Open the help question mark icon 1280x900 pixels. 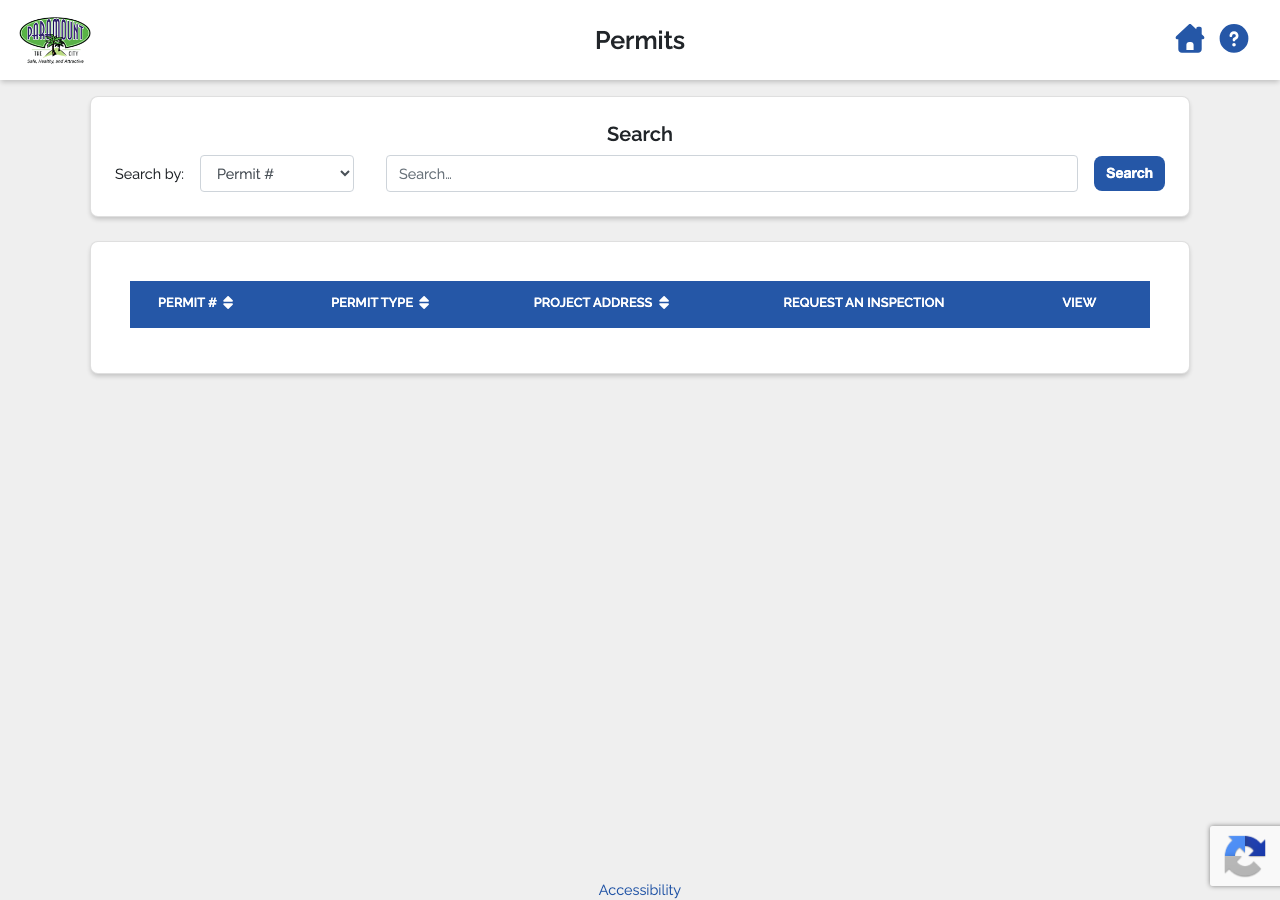pyautogui.click(x=1234, y=39)
